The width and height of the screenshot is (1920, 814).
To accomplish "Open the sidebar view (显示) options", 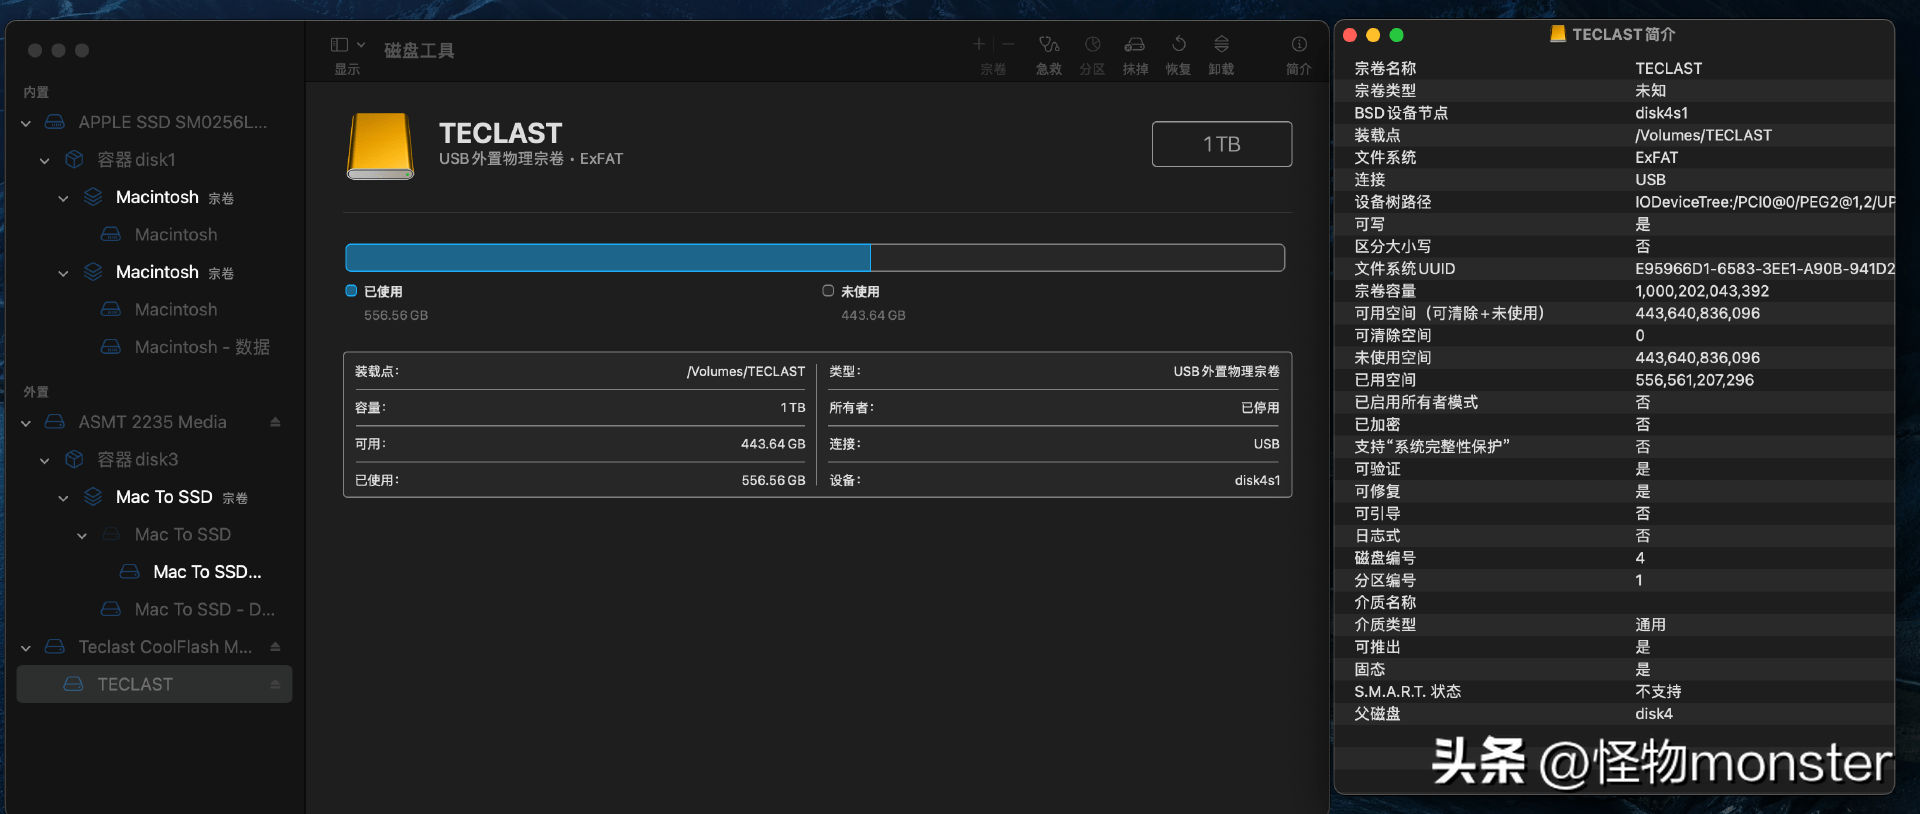I will coord(347,45).
